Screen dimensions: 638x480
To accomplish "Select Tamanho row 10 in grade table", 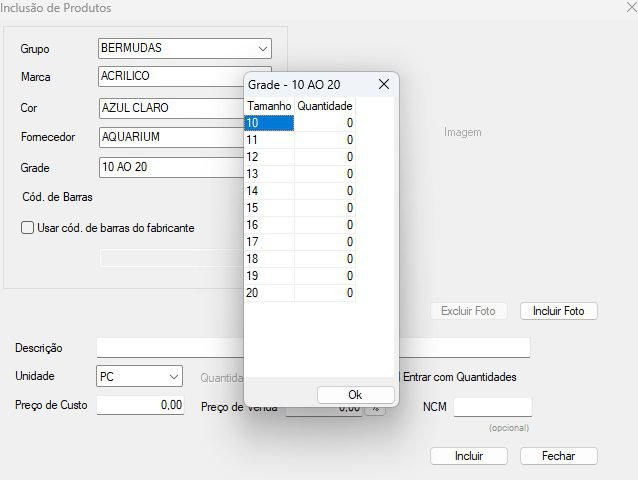I will [269, 123].
